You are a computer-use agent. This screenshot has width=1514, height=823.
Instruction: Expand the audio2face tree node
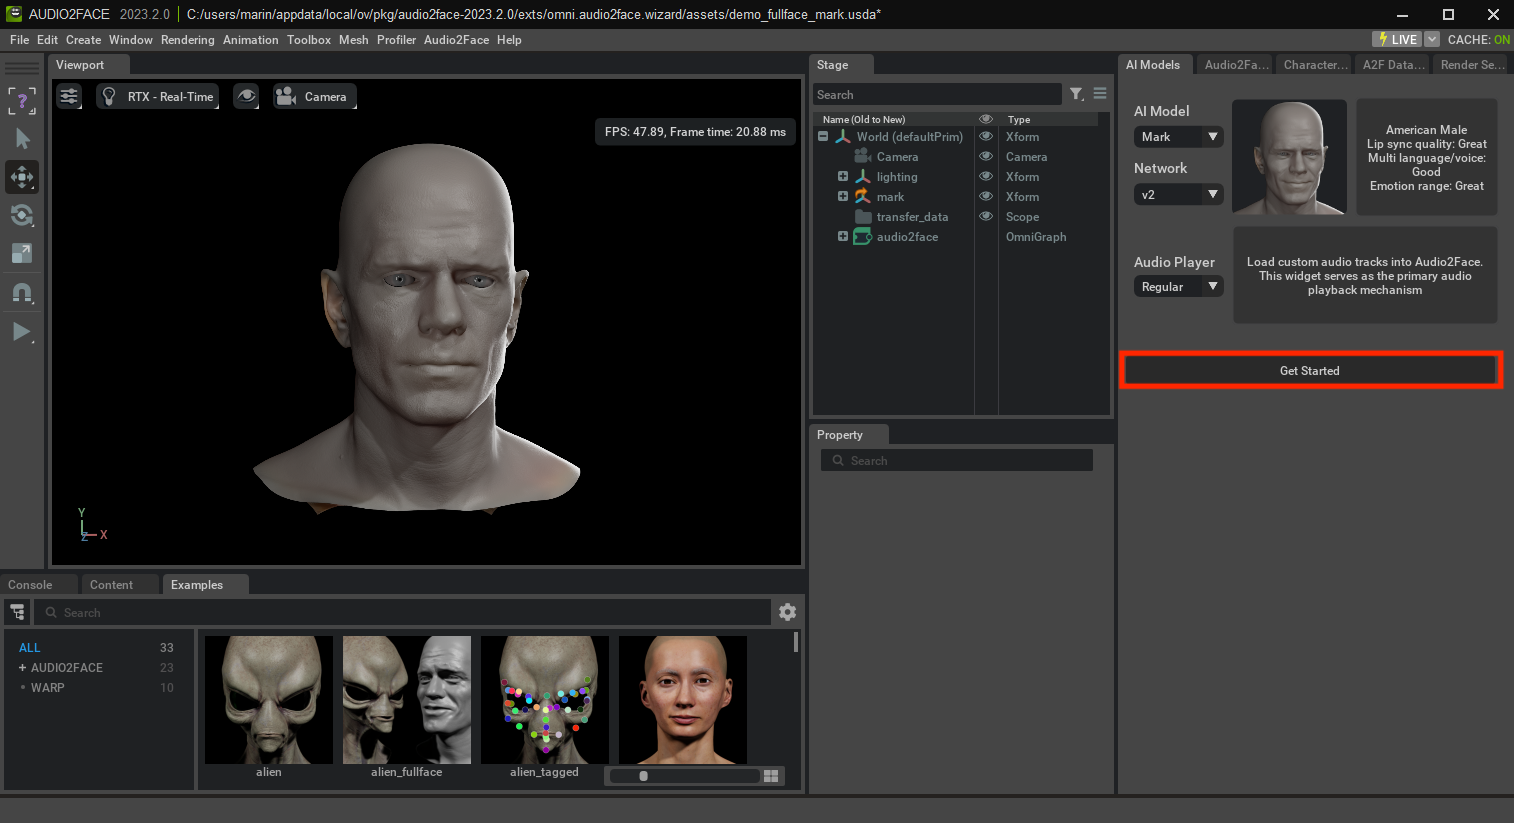pyautogui.click(x=843, y=237)
